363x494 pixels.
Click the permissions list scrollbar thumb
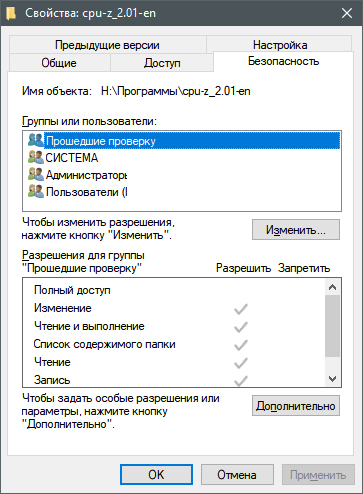[332, 326]
